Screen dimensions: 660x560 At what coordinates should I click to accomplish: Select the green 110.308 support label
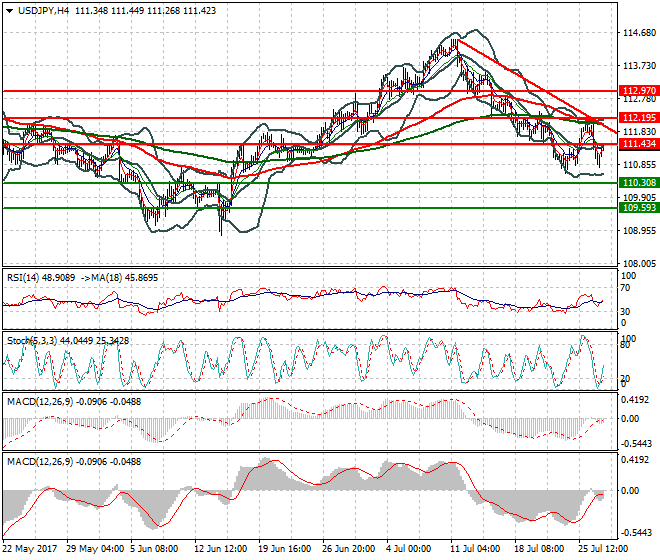[x=639, y=183]
